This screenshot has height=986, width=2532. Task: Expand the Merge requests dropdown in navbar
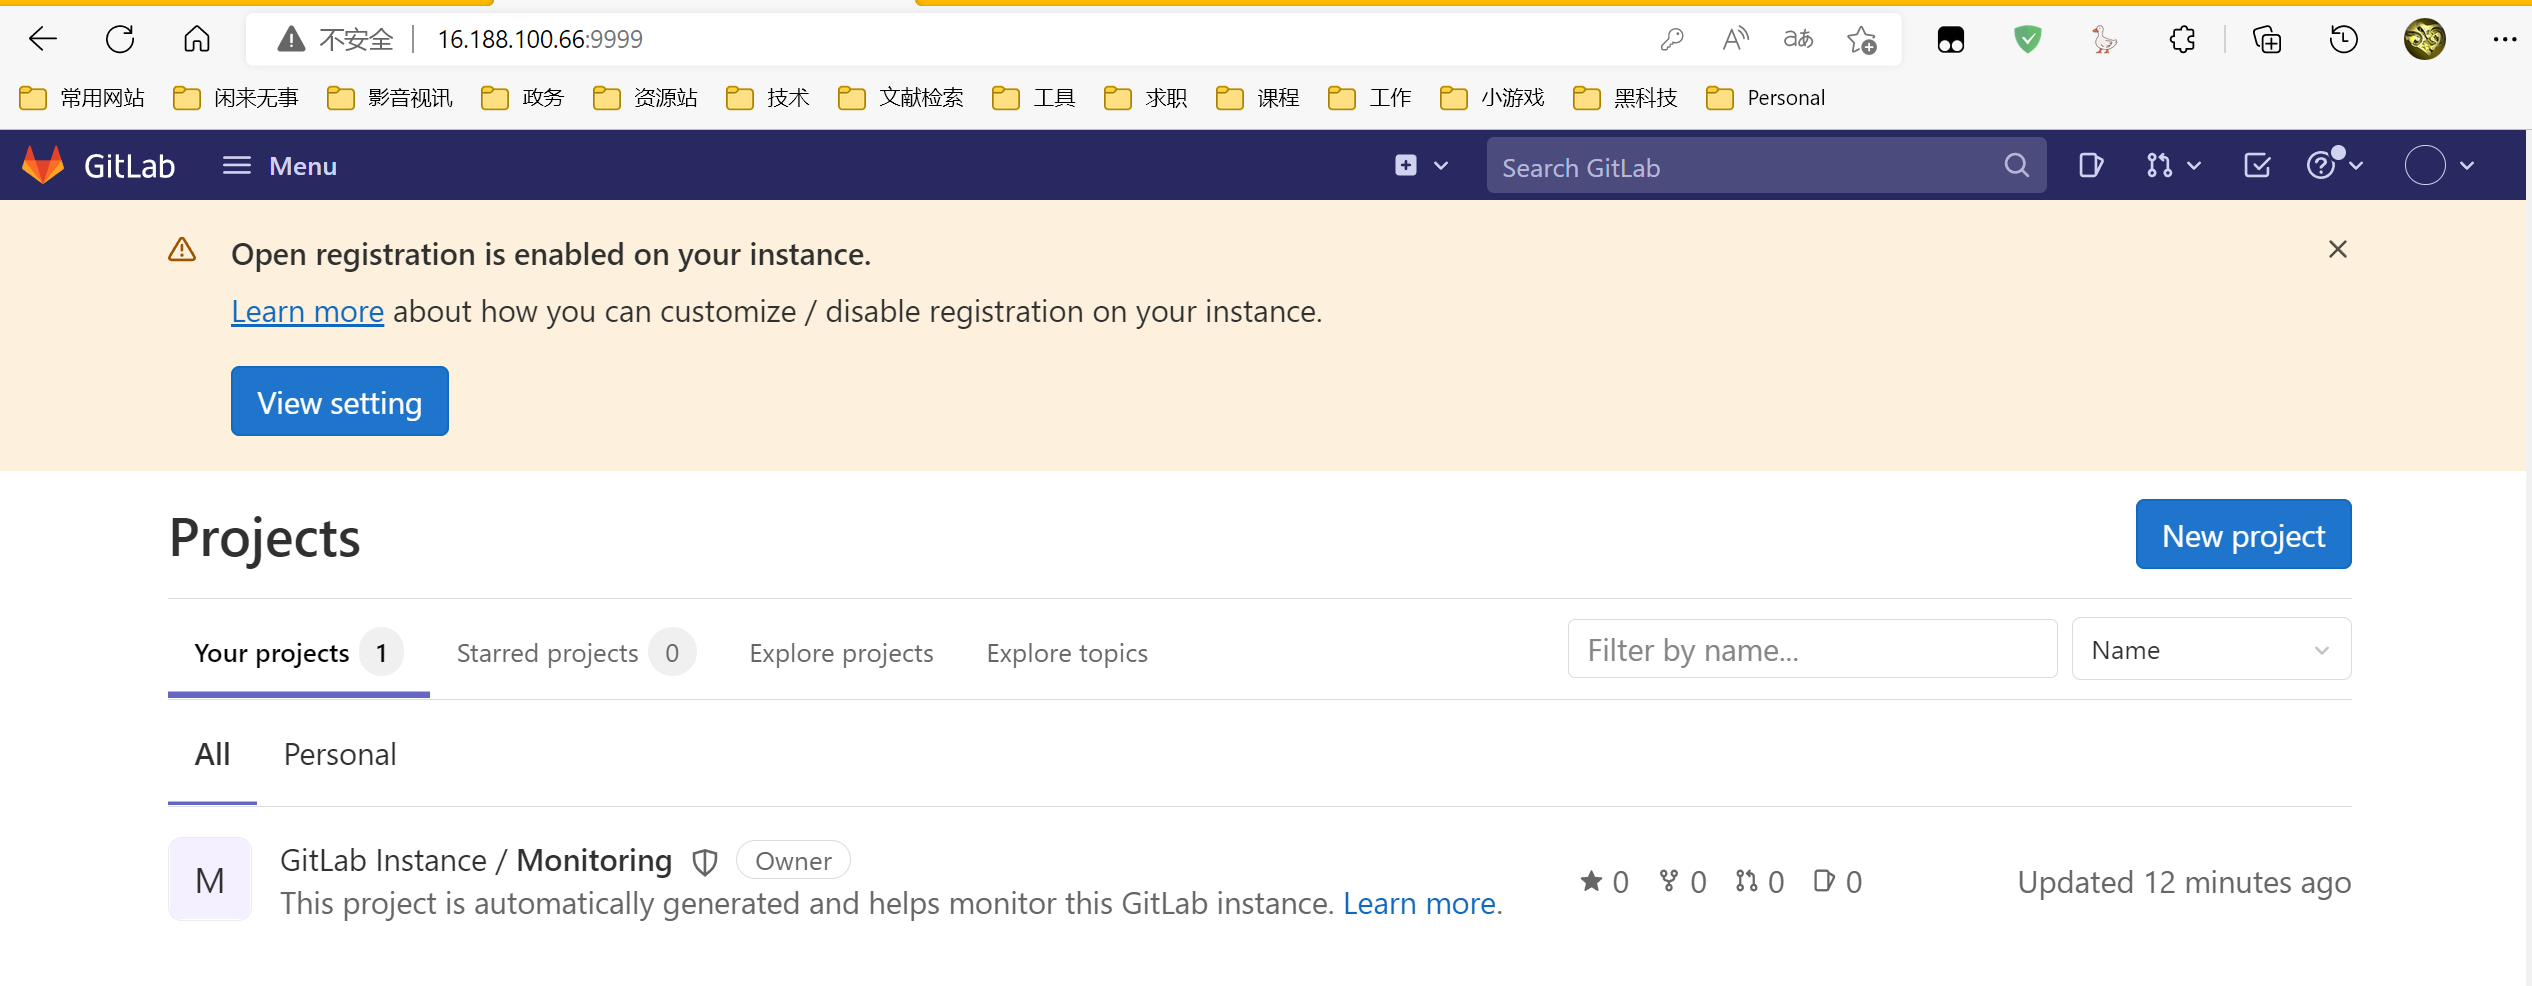pos(2172,165)
